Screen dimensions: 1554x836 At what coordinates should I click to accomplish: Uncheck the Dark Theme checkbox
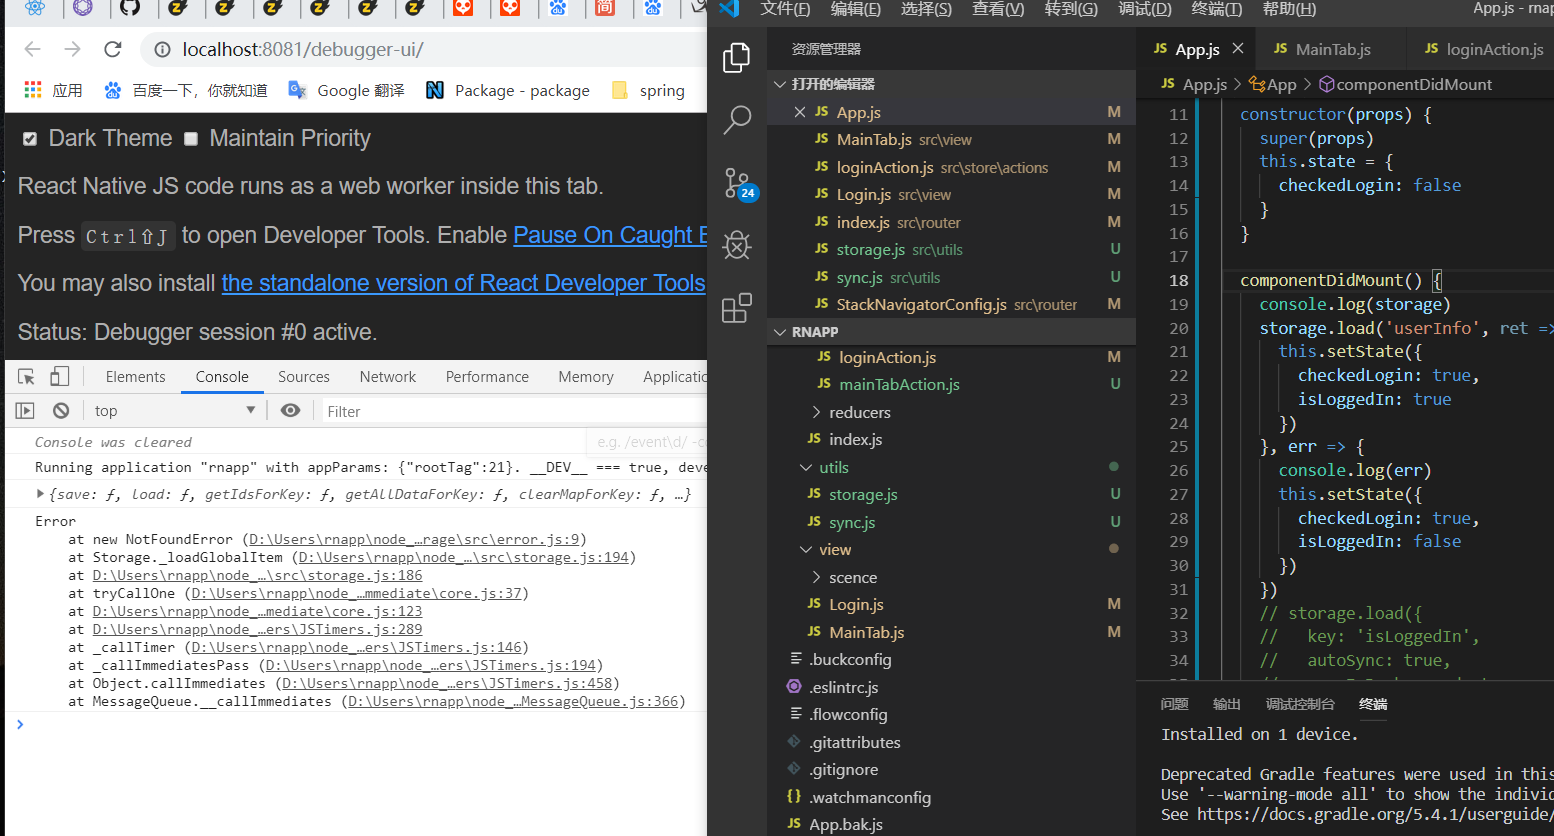30,138
